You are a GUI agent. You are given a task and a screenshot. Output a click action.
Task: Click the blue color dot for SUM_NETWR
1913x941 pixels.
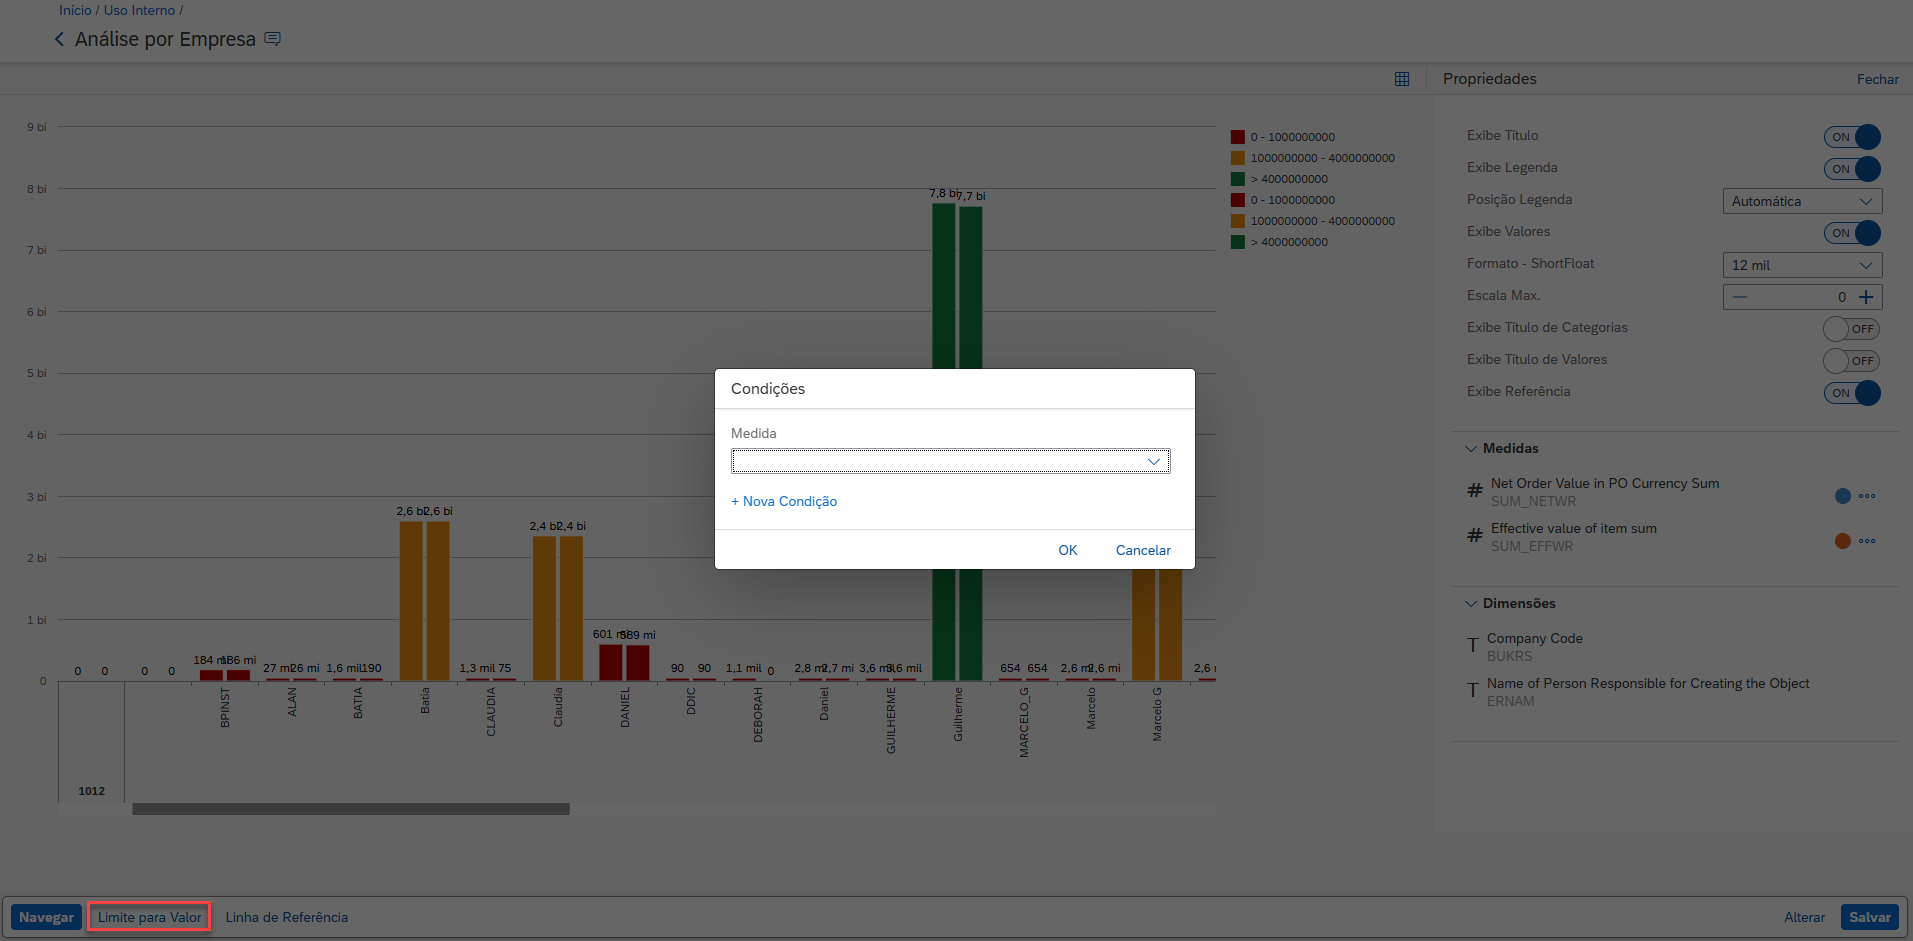(x=1843, y=496)
